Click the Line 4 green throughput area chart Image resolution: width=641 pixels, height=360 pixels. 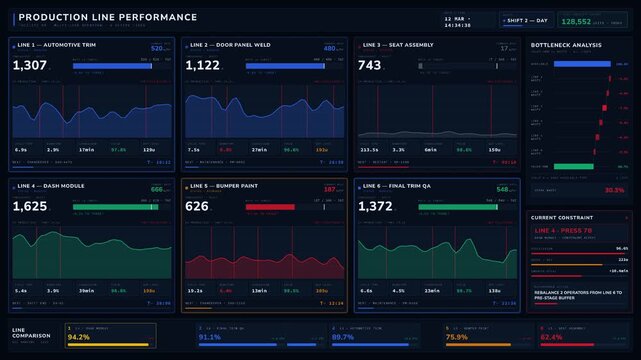92,253
